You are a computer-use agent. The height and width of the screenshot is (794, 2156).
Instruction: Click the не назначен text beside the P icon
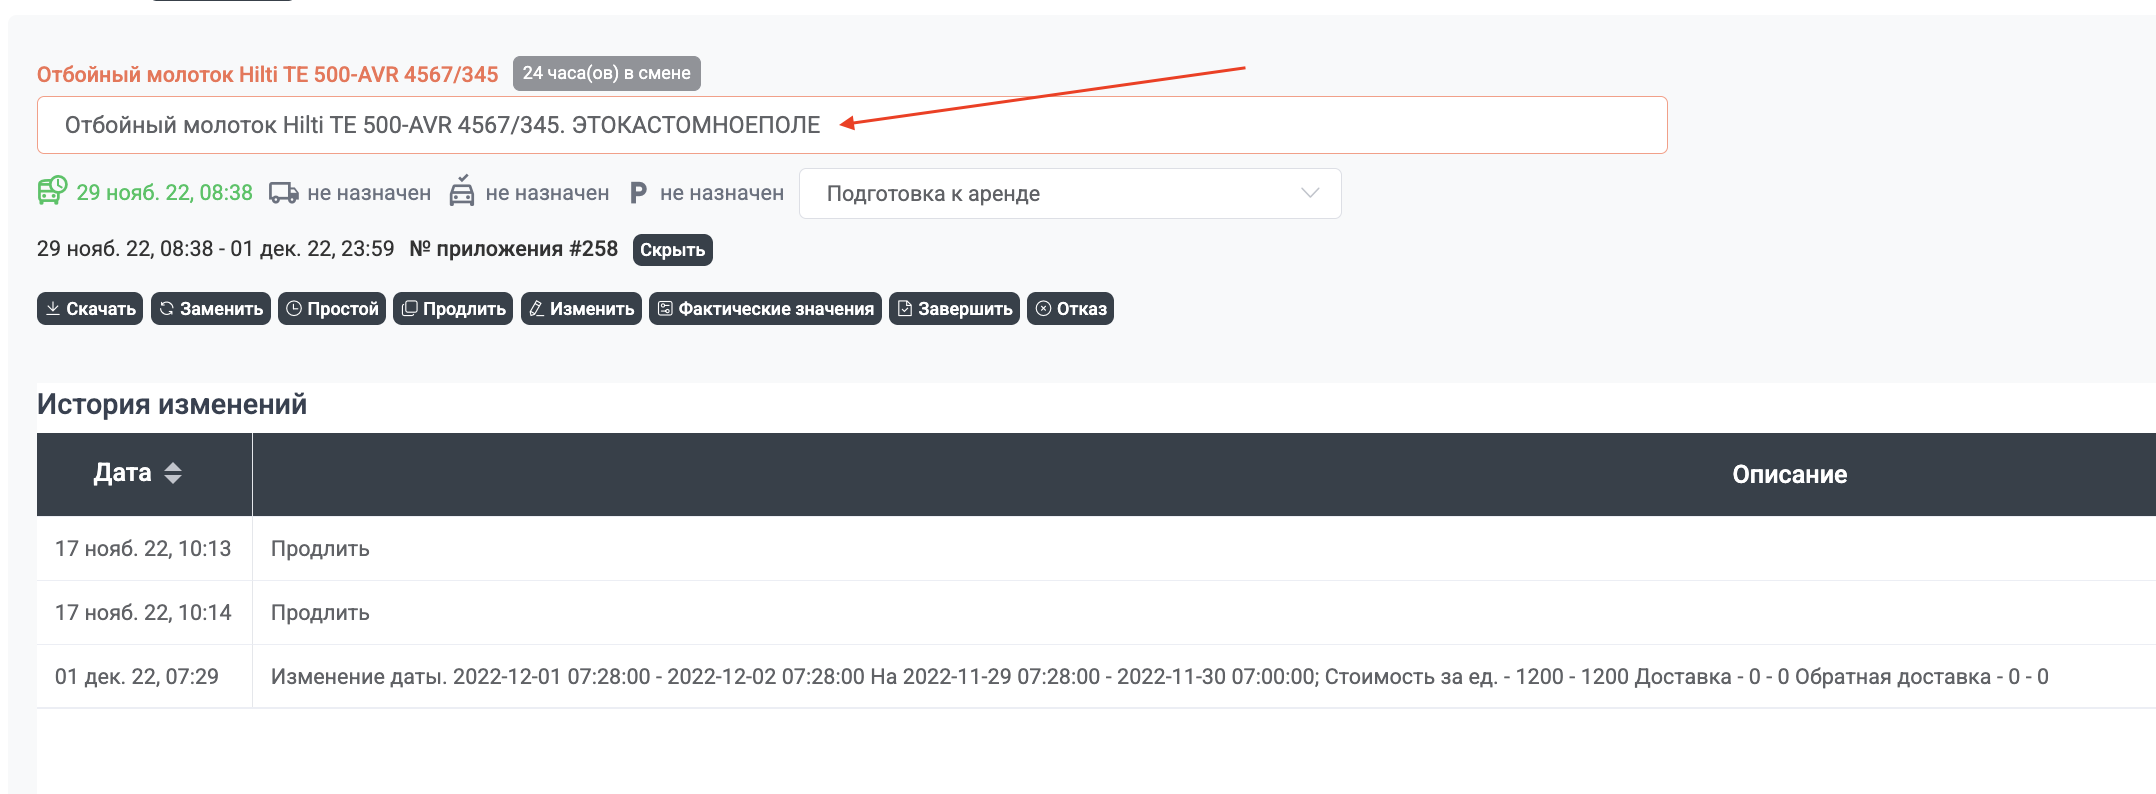click(722, 193)
